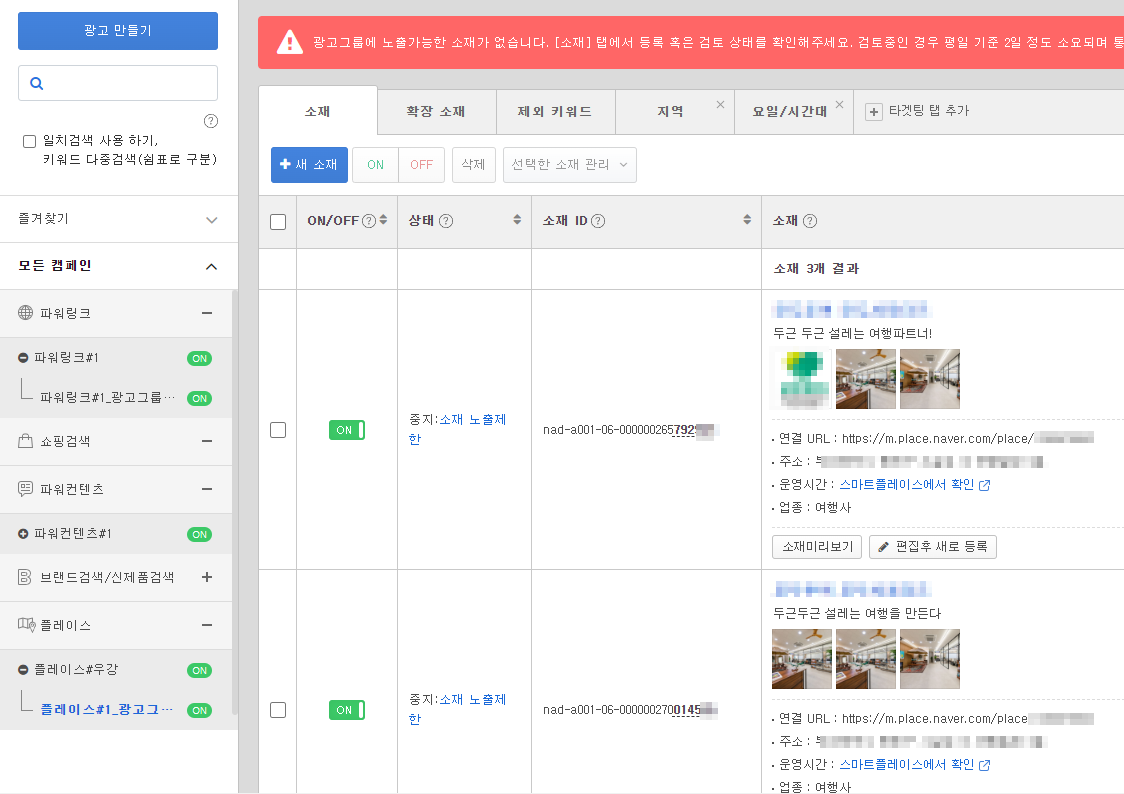Toggle ON switch for first 소재 row

347,430
